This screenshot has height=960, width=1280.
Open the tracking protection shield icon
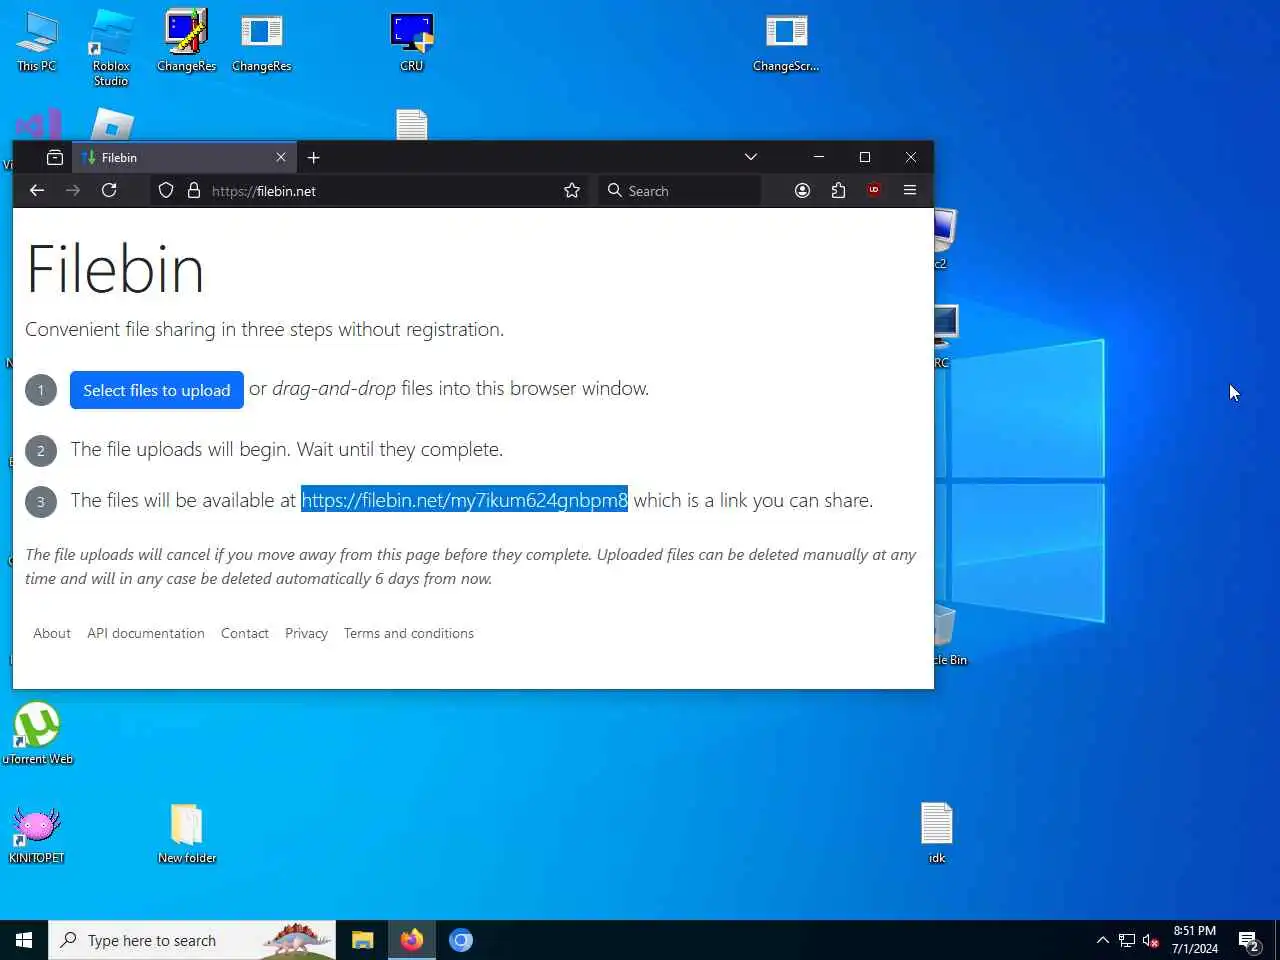166,190
